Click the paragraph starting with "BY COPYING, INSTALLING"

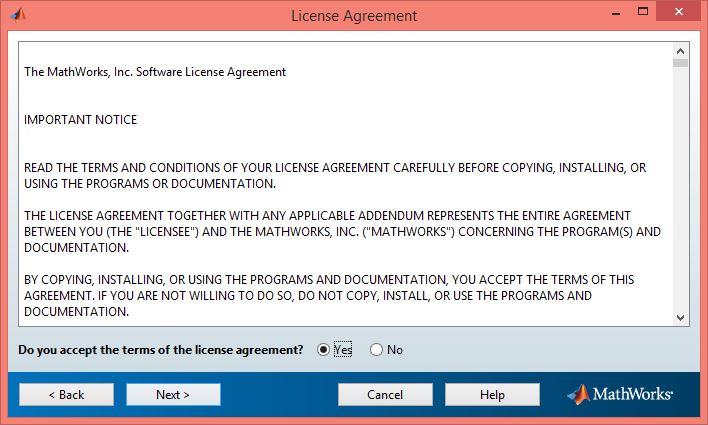tap(329, 295)
